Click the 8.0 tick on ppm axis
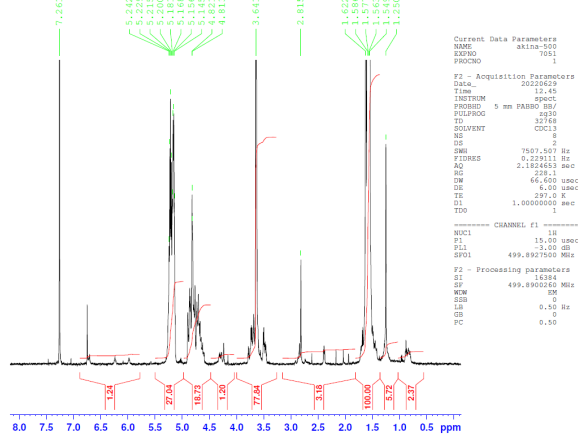Viewport: 585px width, 437px height. (x=19, y=427)
